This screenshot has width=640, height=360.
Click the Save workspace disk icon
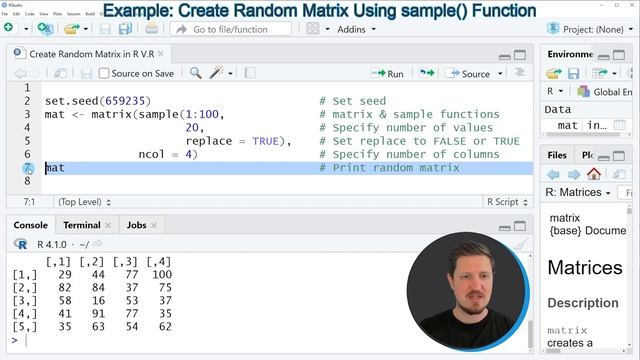click(x=573, y=73)
